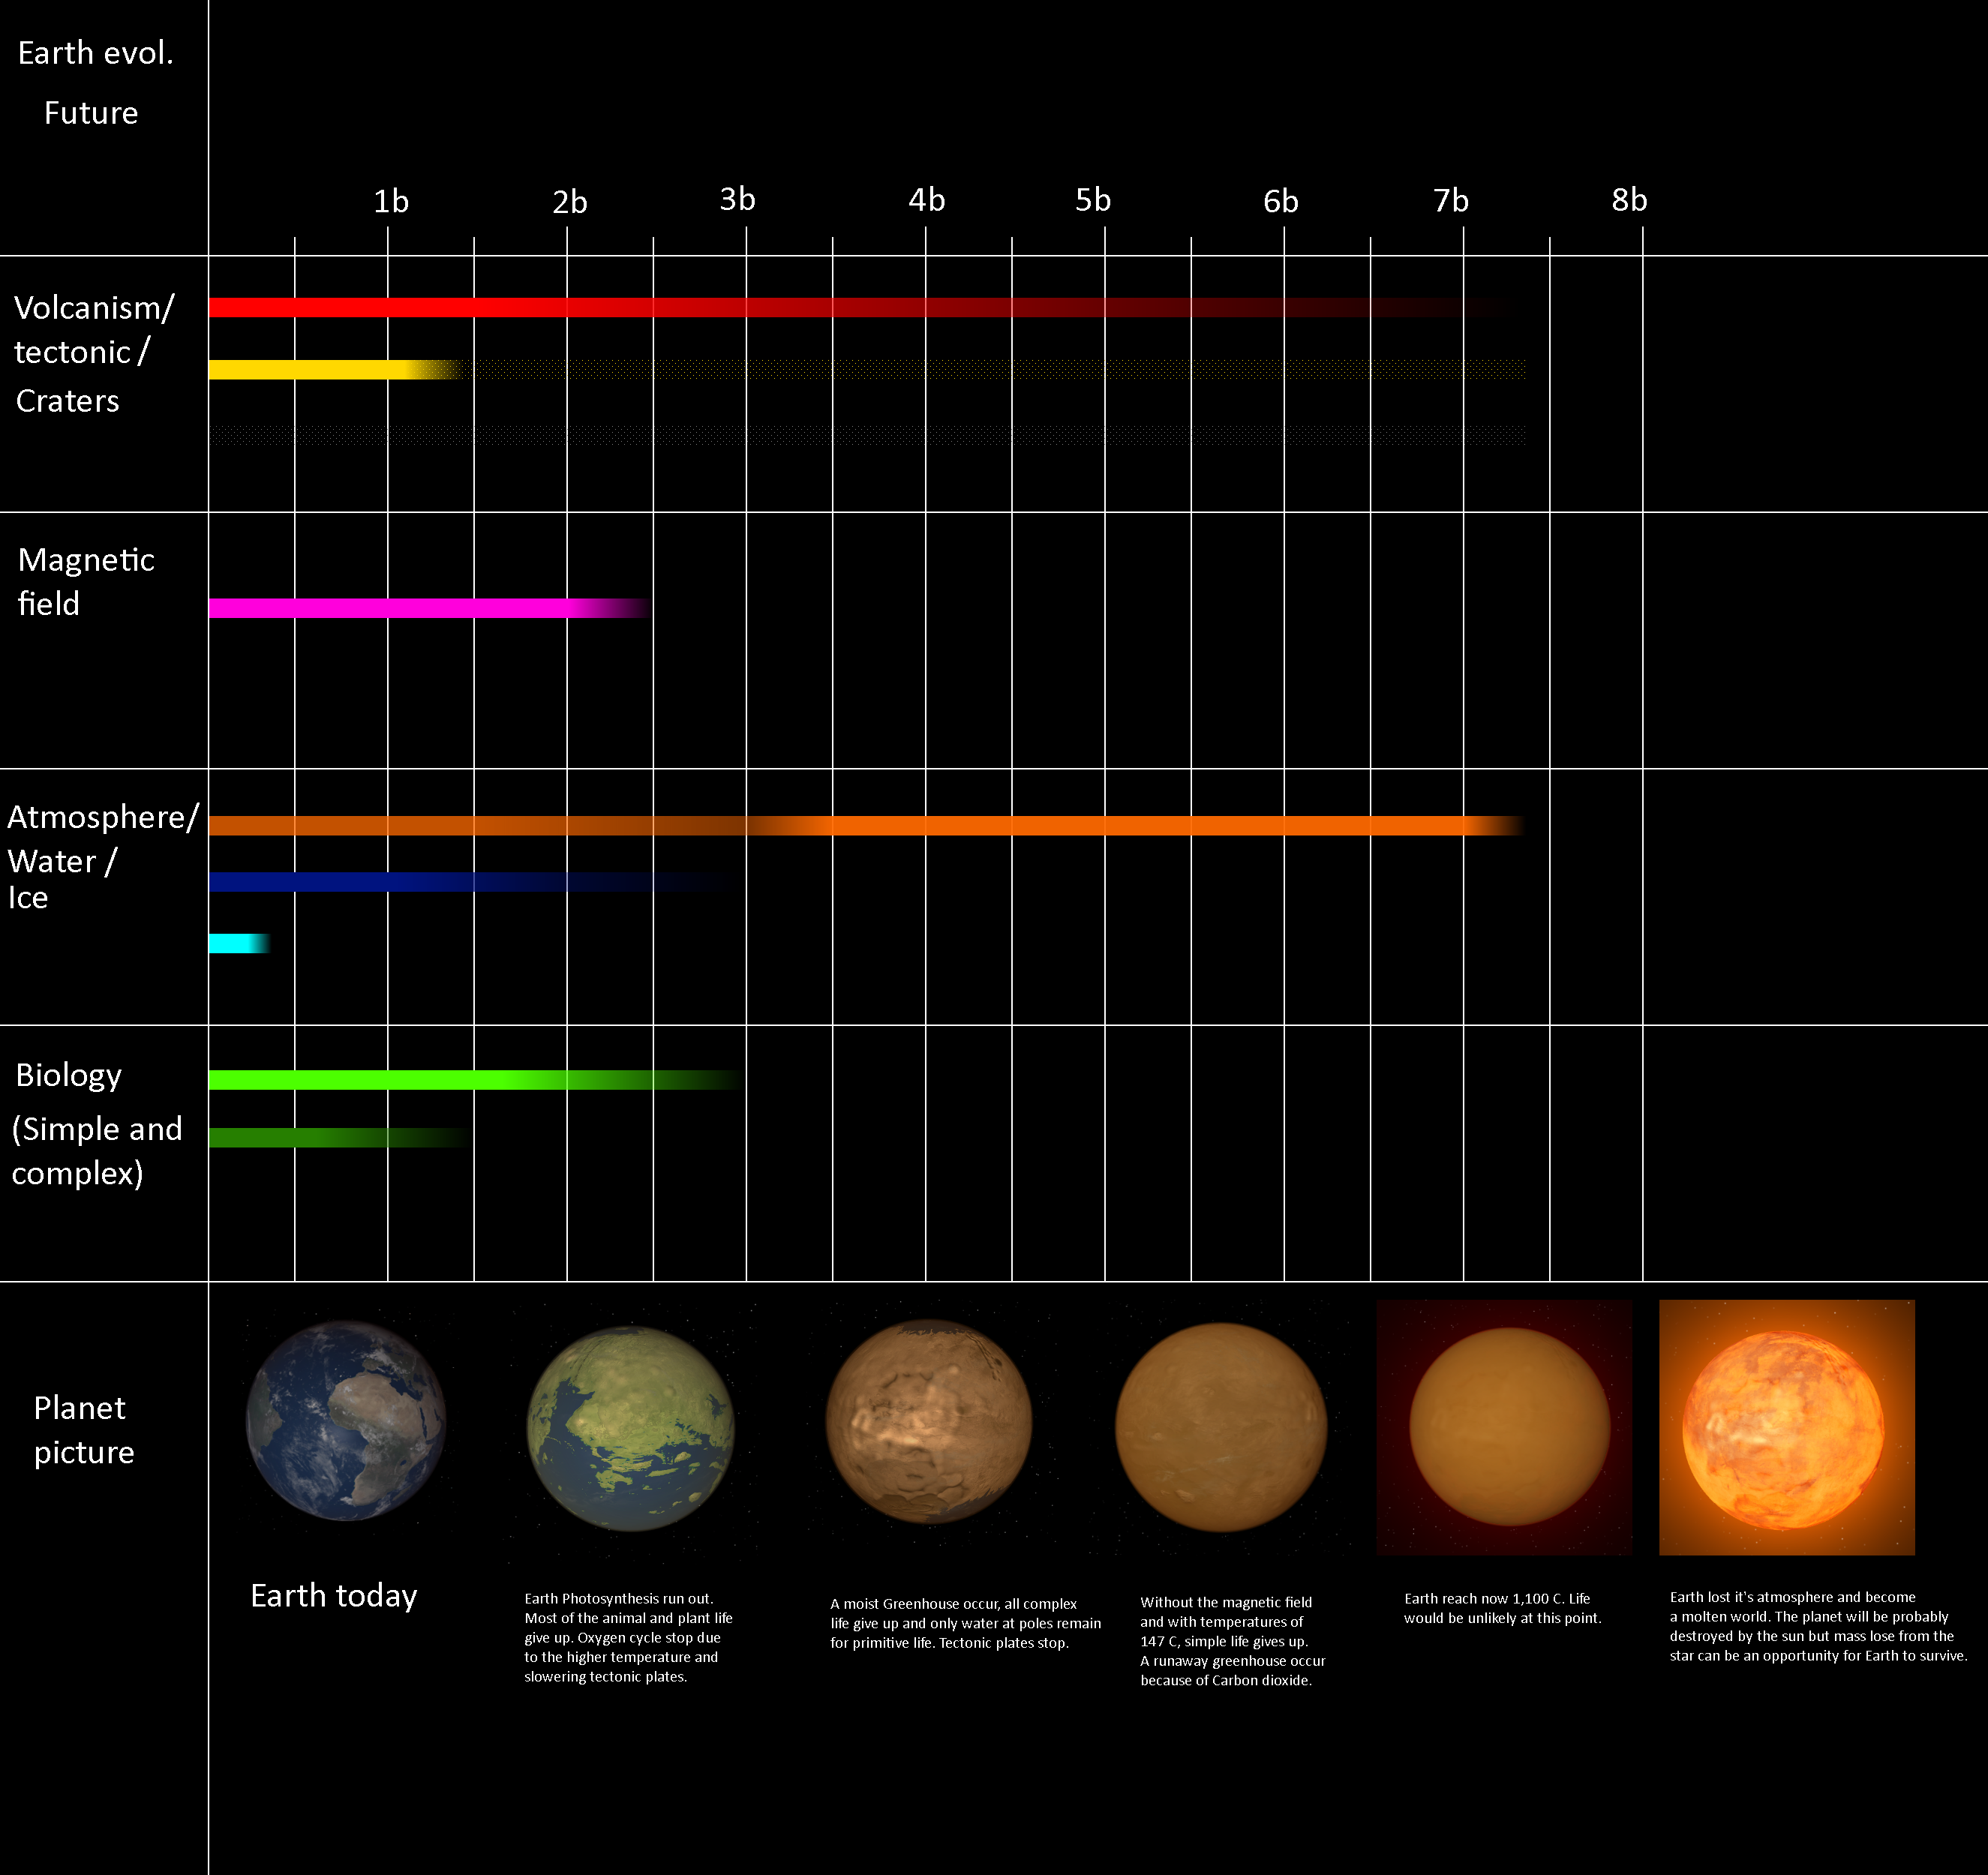Click the '(Simple and complex)' label
The width and height of the screenshot is (1988, 1875).
point(97,1151)
